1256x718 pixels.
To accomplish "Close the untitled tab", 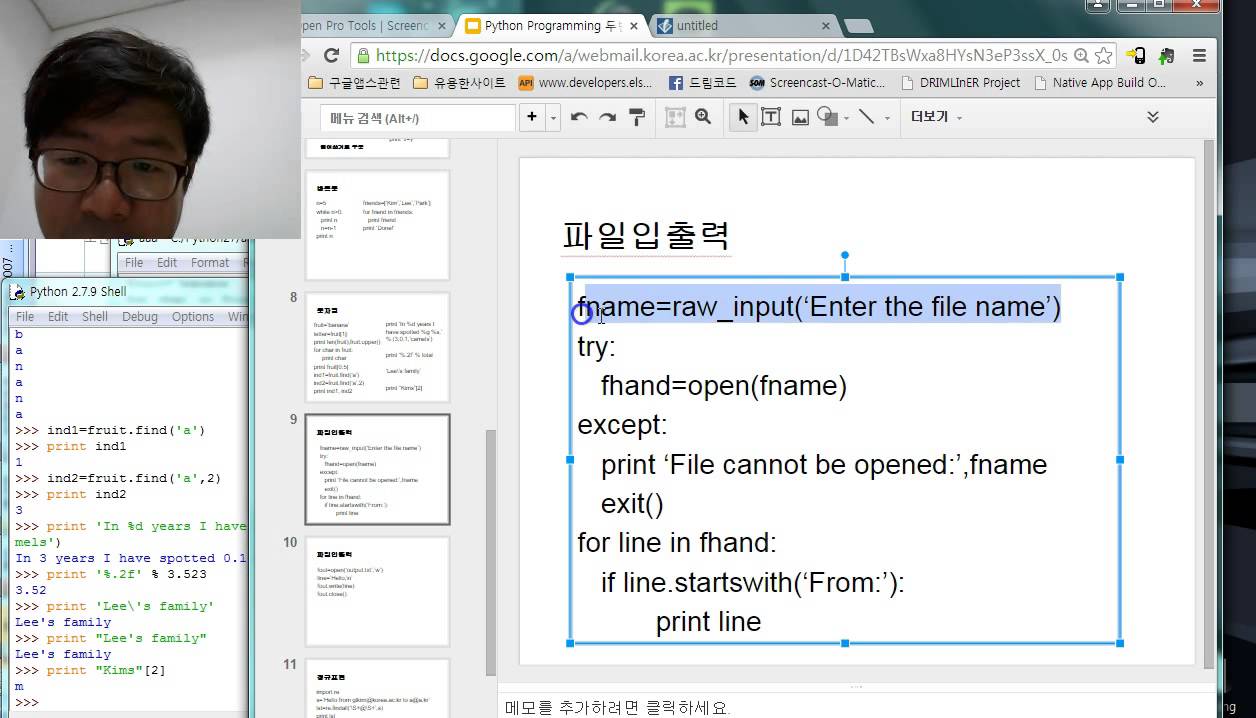I will pyautogui.click(x=826, y=26).
